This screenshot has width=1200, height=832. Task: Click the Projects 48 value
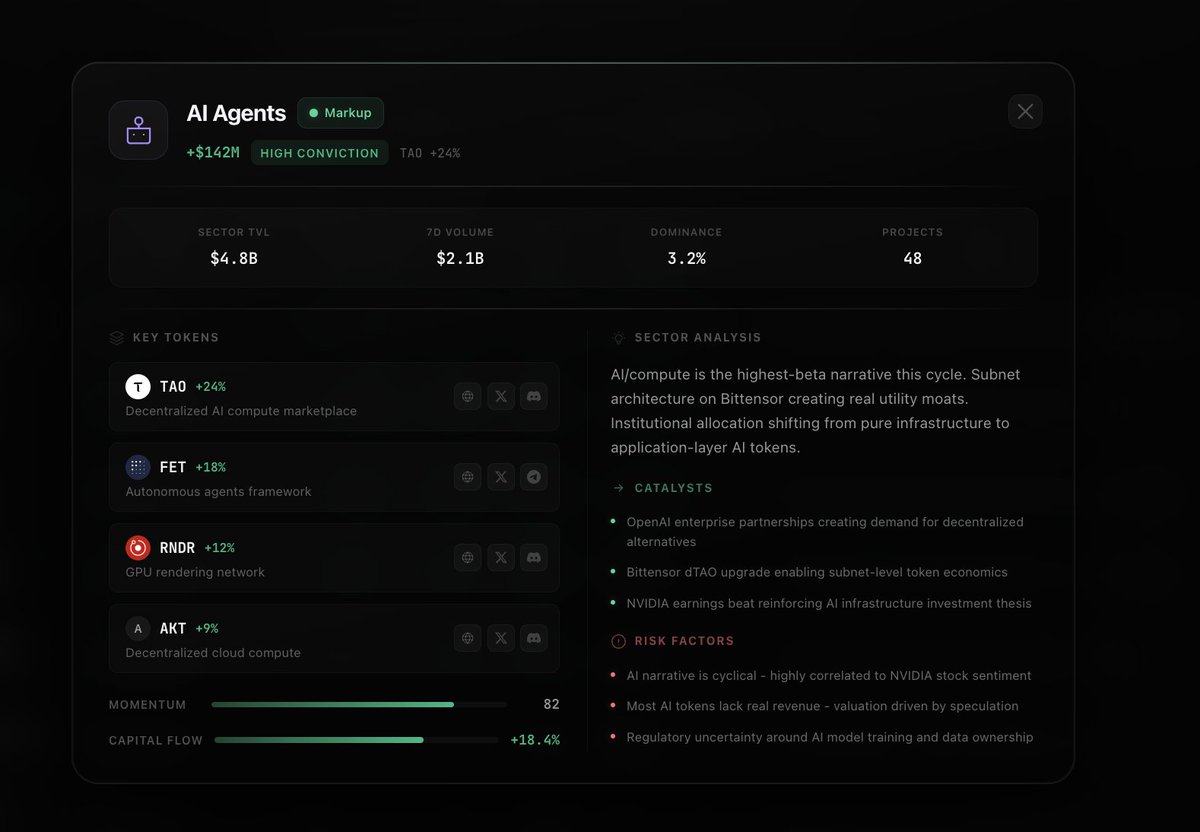912,258
